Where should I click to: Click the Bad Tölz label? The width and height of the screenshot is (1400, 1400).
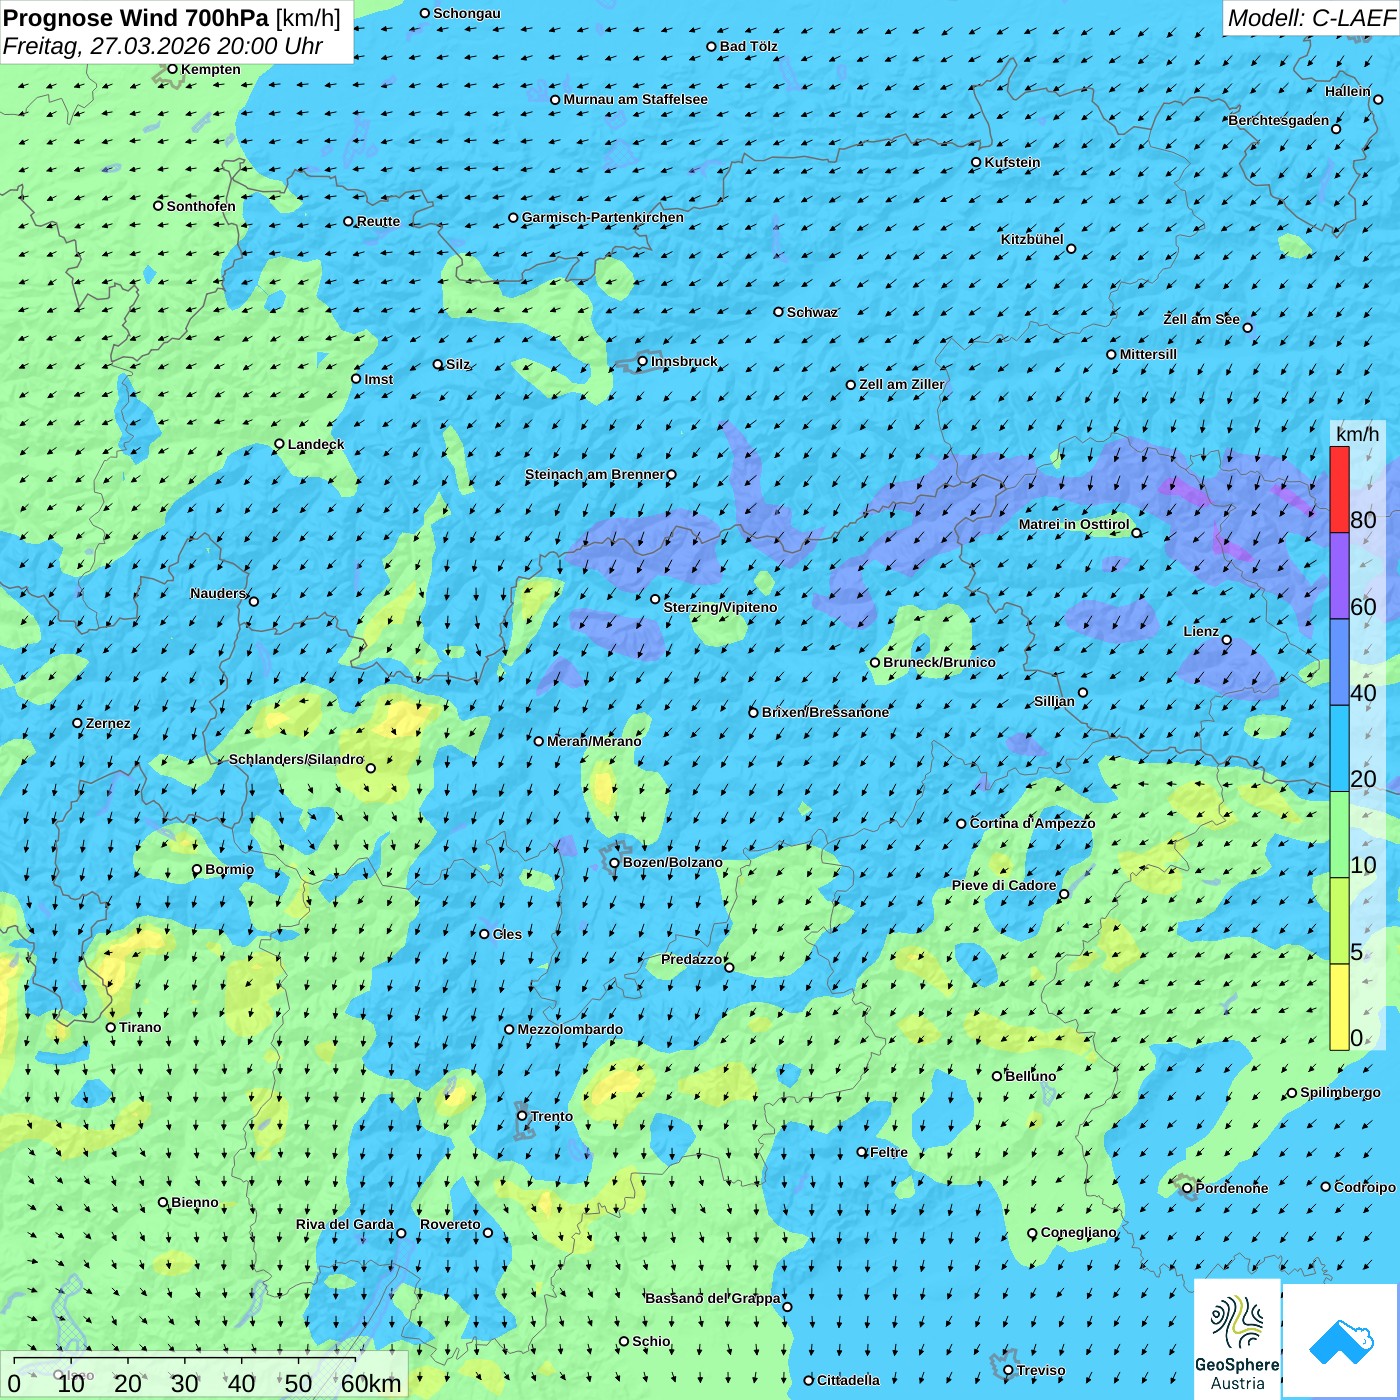[x=749, y=46]
